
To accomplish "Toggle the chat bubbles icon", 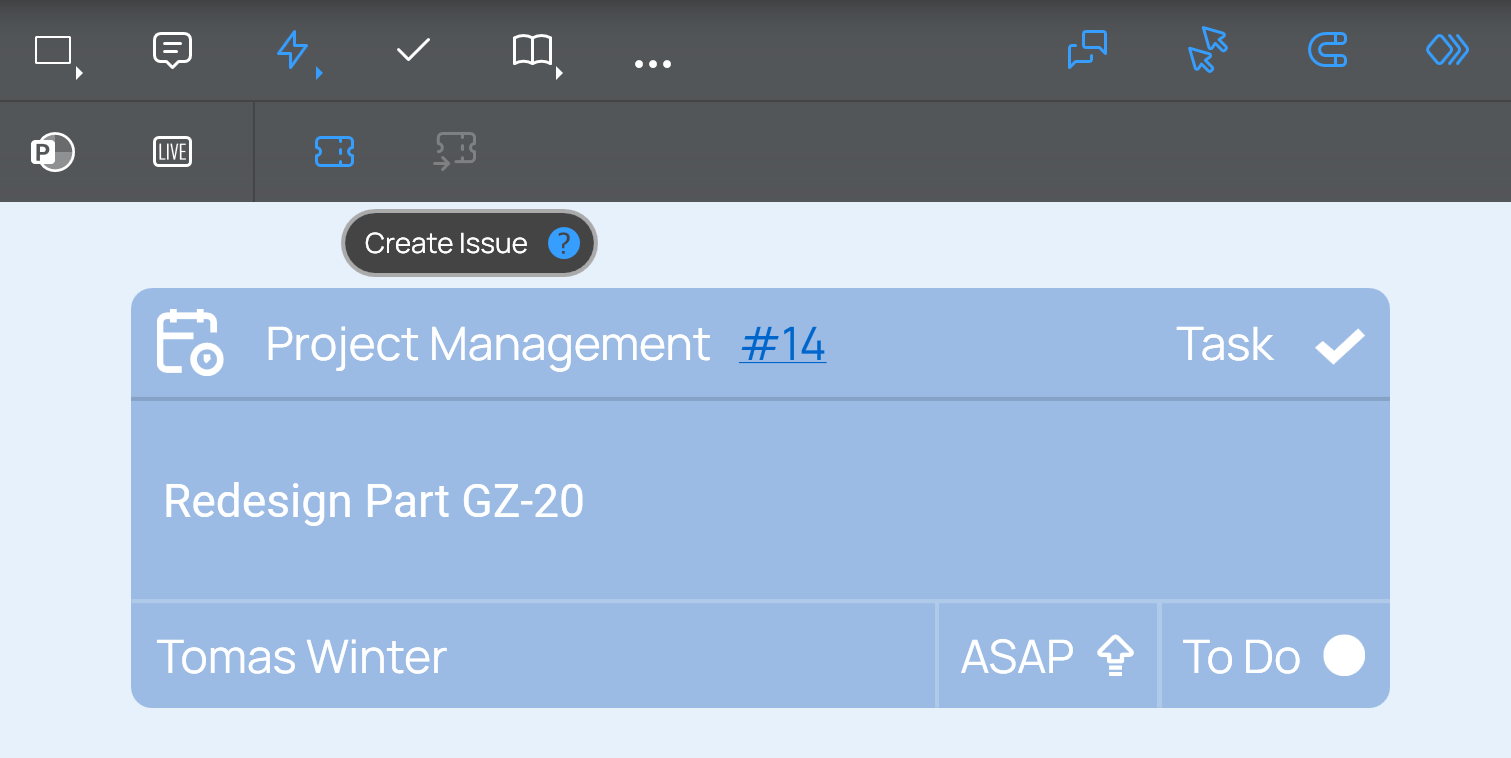I will click(1087, 50).
